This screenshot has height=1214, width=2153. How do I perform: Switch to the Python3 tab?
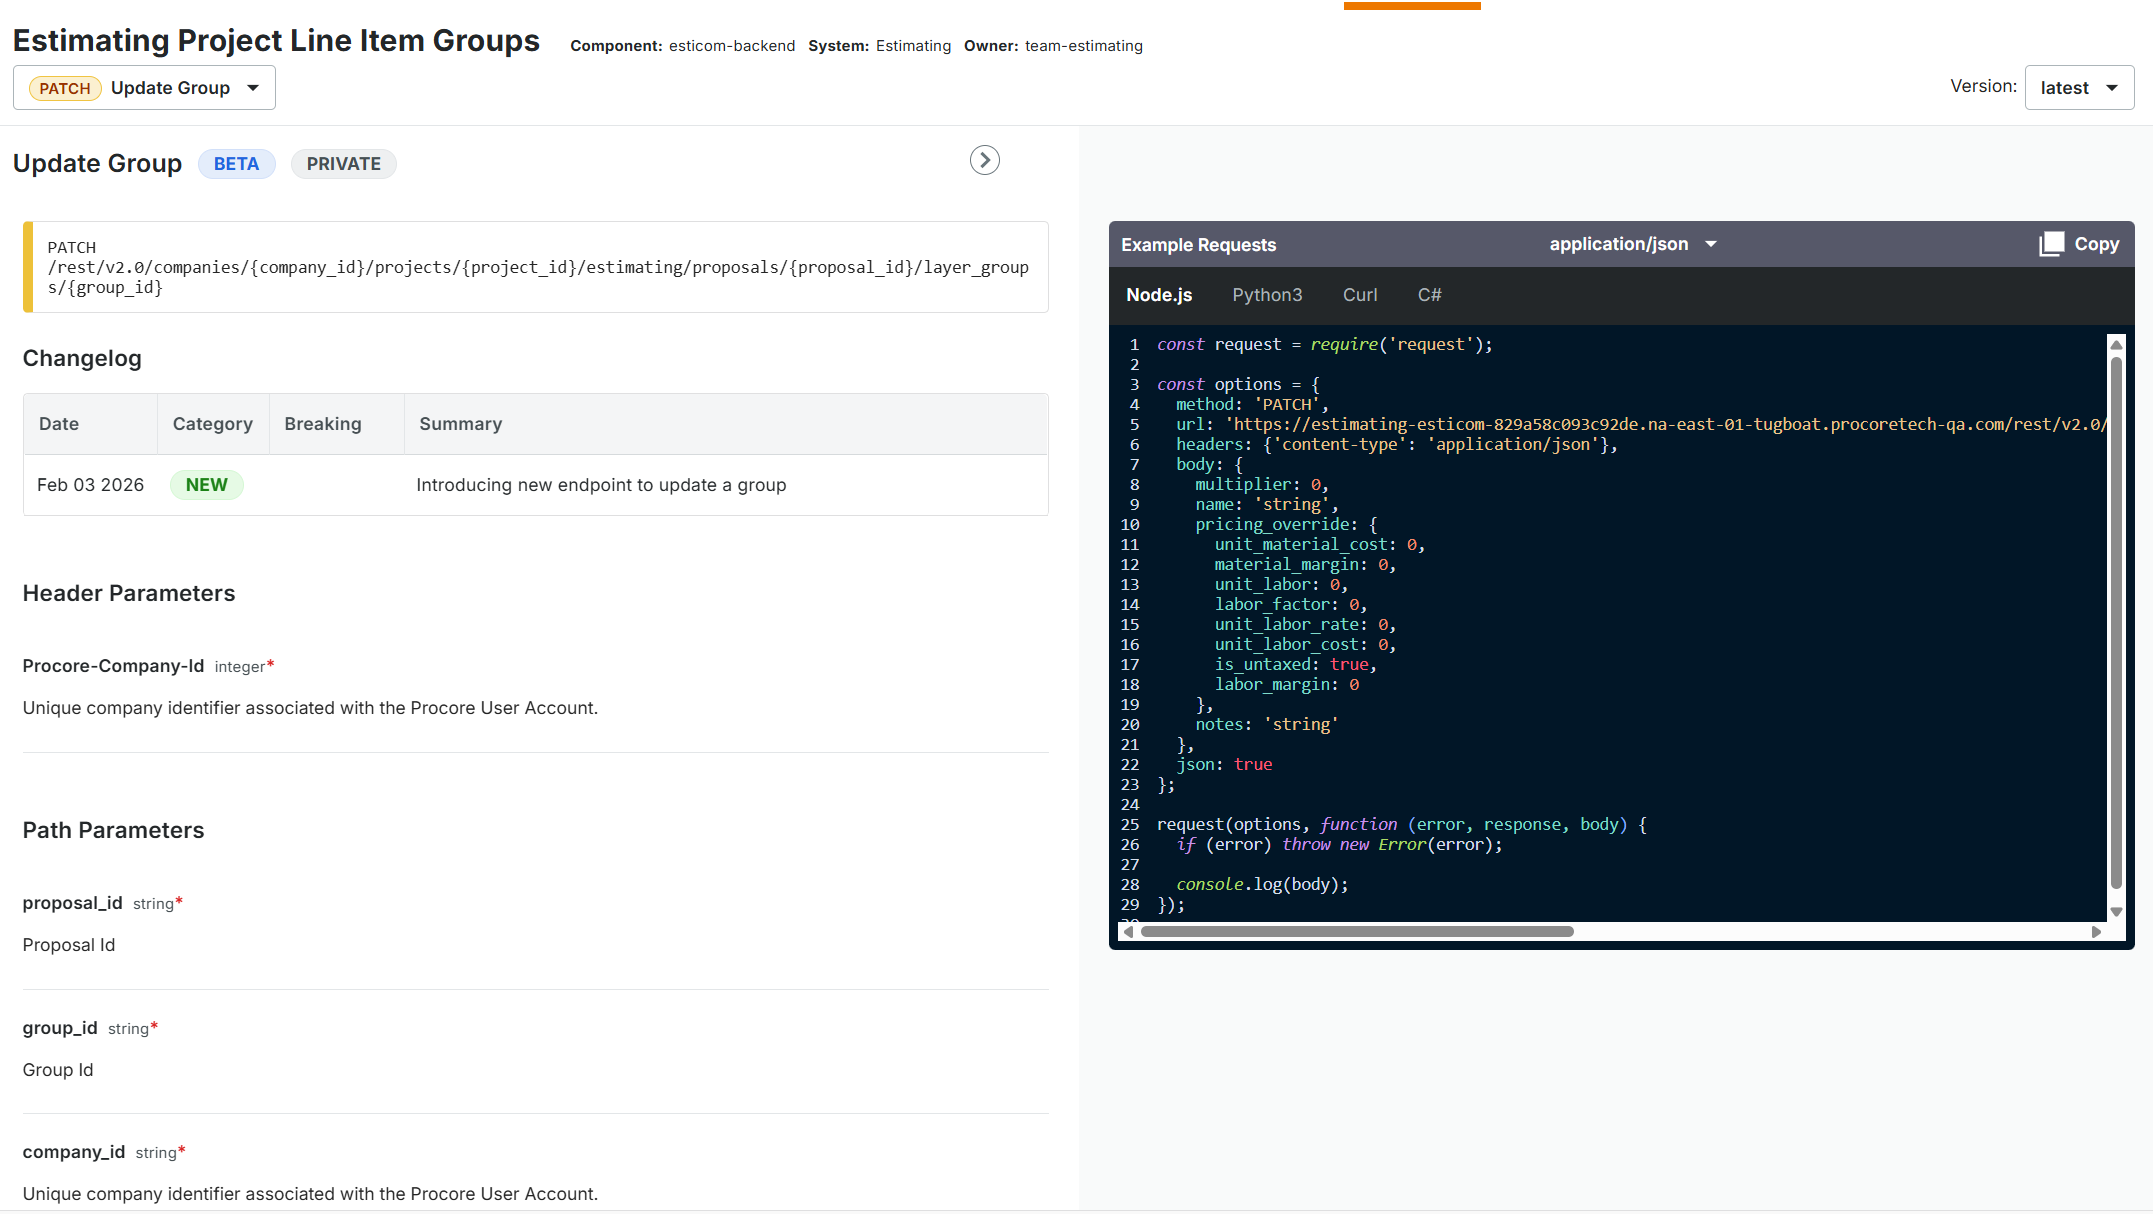click(1266, 295)
